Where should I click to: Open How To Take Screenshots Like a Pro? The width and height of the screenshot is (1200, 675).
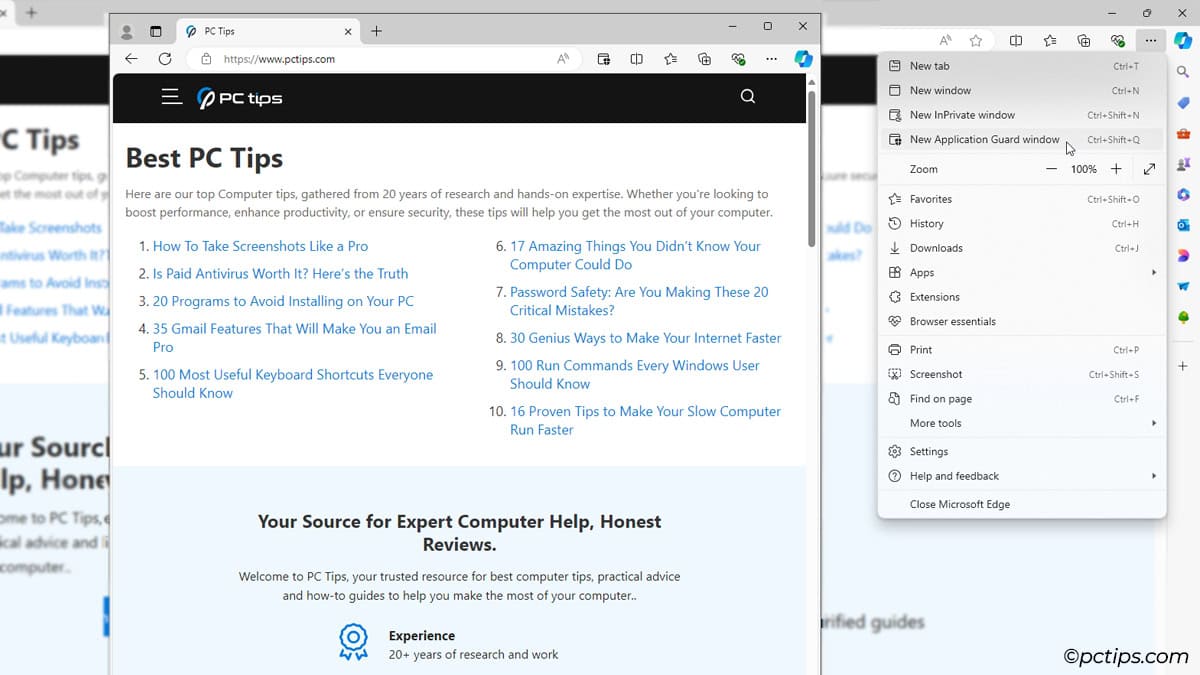(x=260, y=246)
